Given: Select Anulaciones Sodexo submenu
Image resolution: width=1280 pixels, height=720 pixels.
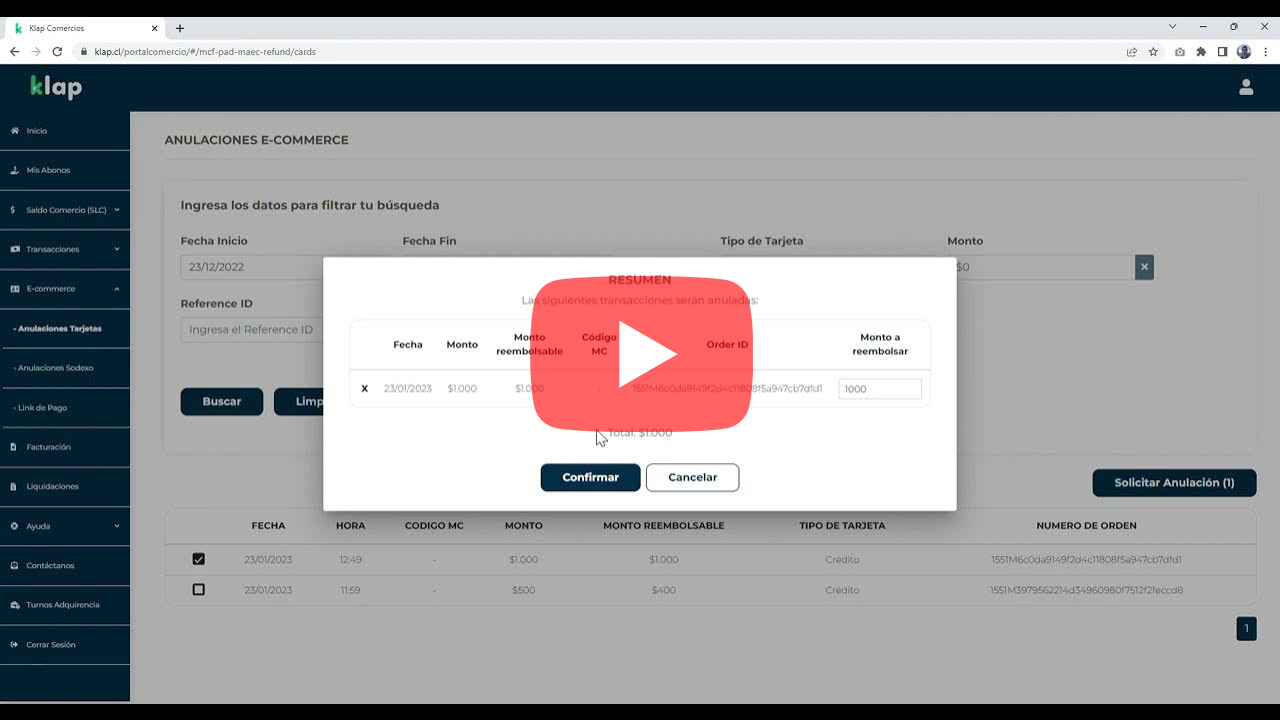Looking at the screenshot, I should click(x=65, y=368).
